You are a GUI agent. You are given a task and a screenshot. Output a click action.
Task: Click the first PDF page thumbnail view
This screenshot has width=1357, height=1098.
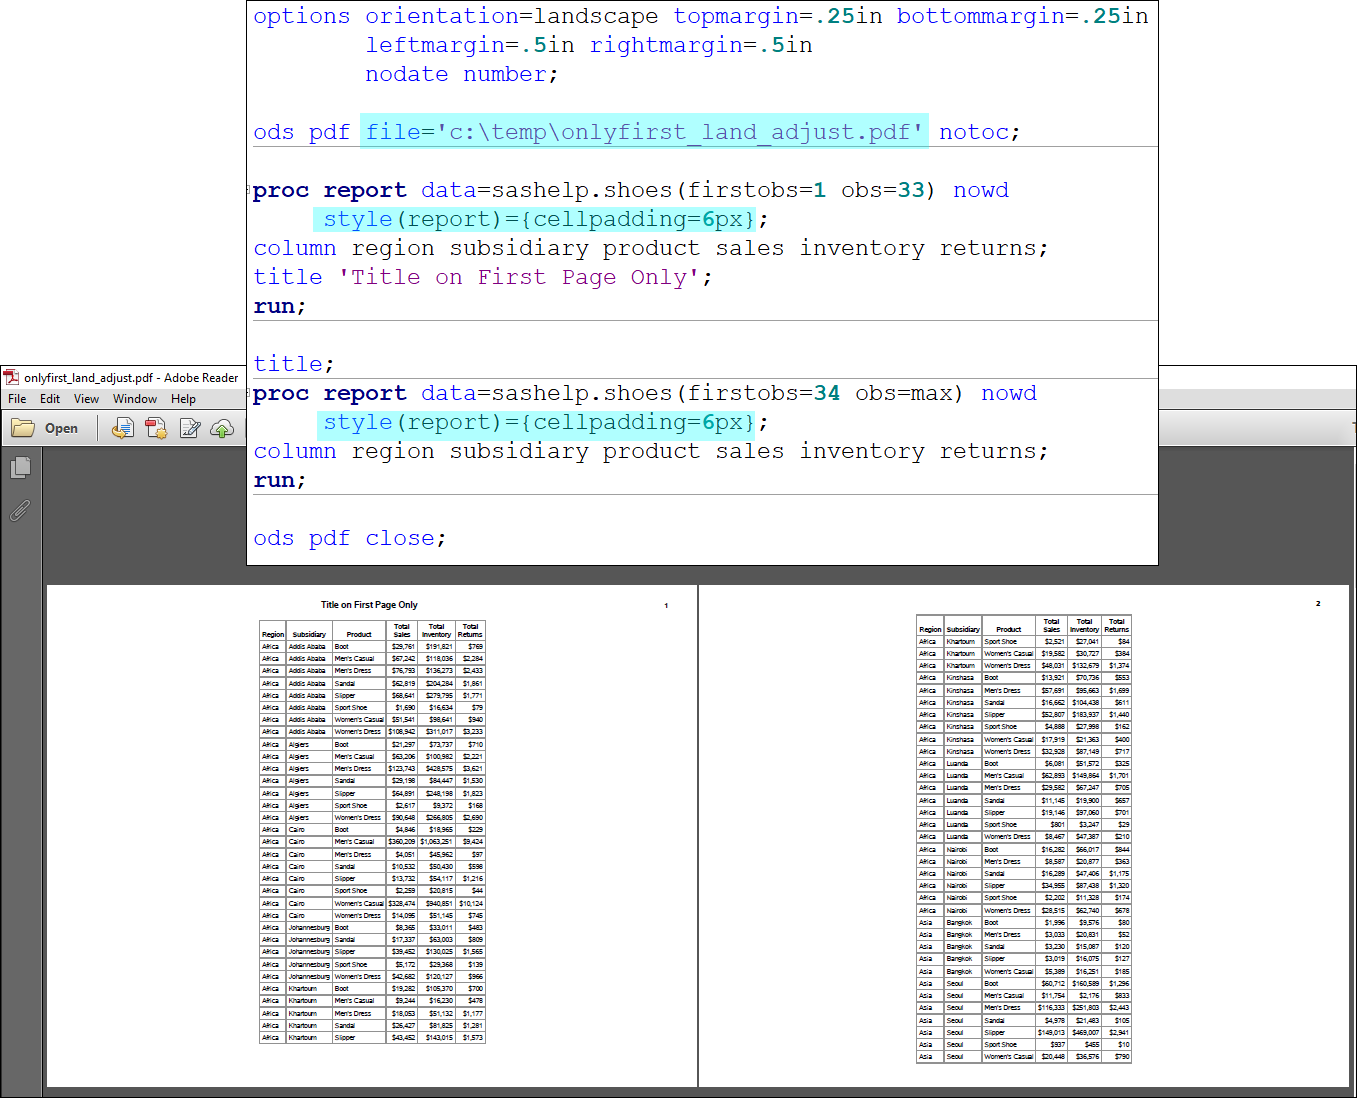click(x=370, y=830)
